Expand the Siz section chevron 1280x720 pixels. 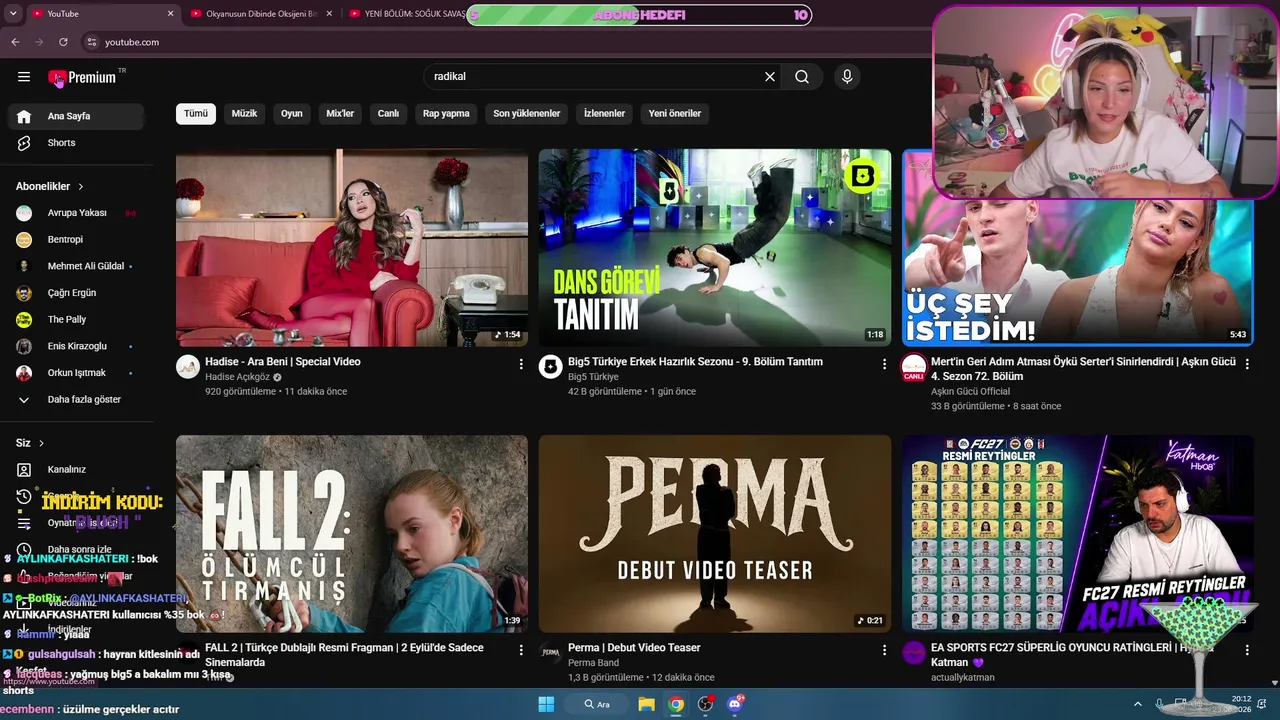click(x=42, y=443)
